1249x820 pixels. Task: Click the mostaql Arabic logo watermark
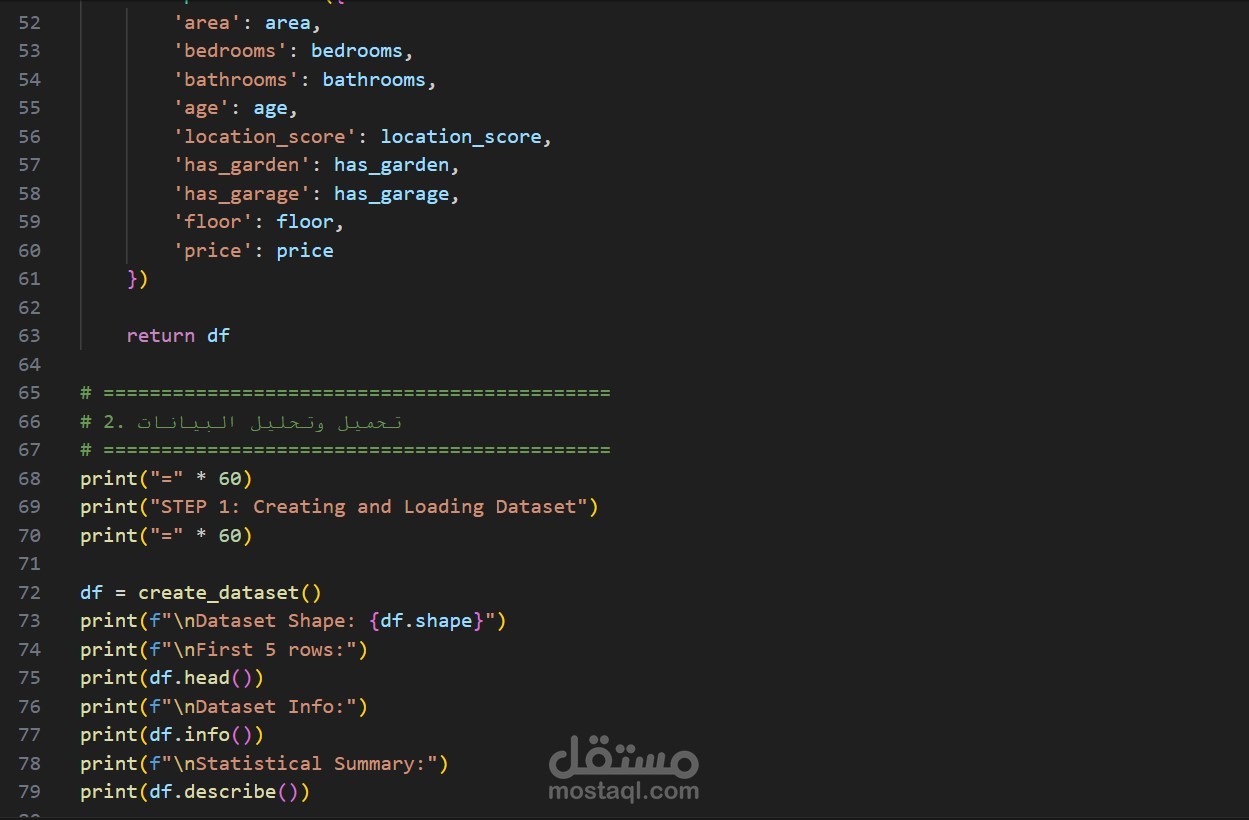coord(623,757)
